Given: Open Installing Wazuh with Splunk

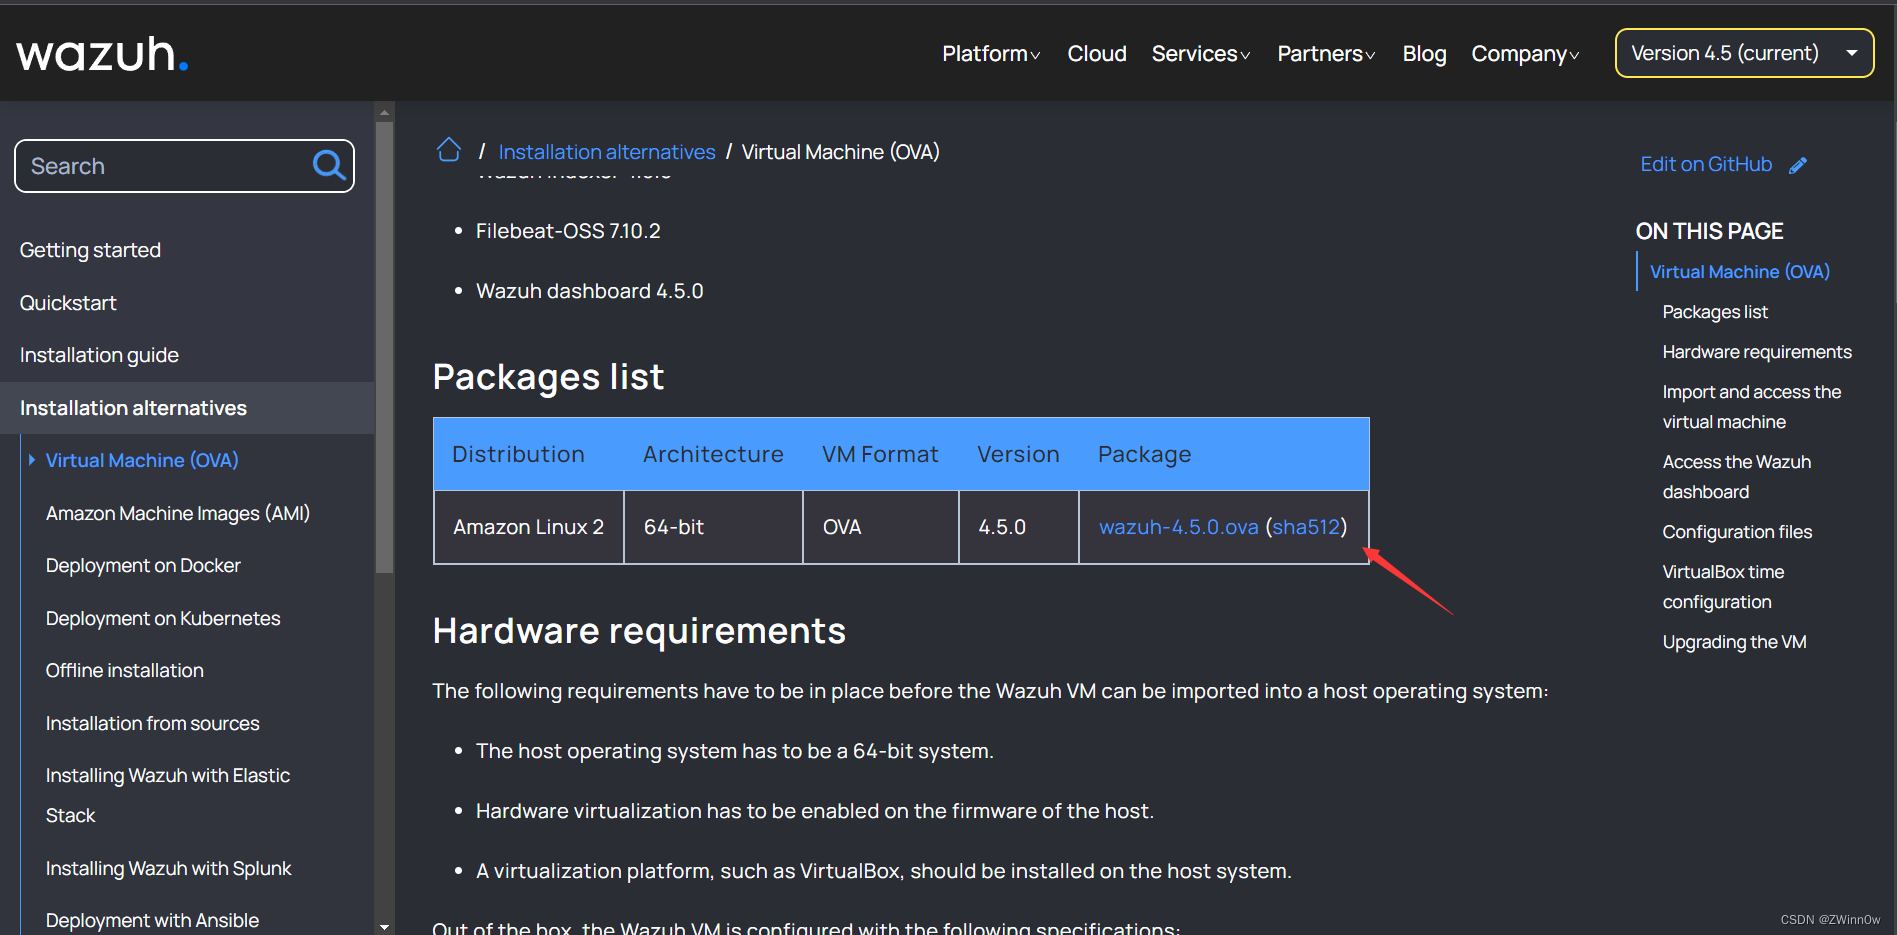Looking at the screenshot, I should coord(169,868).
